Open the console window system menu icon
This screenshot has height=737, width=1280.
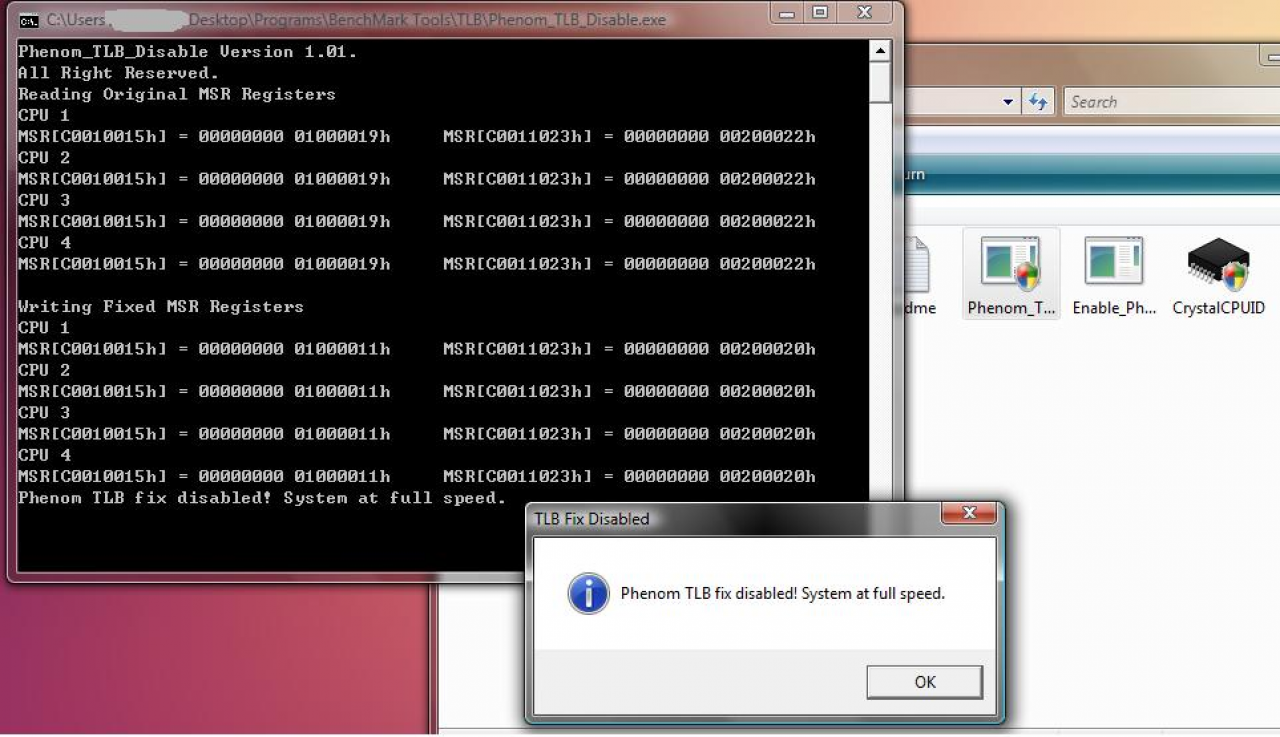(29, 19)
